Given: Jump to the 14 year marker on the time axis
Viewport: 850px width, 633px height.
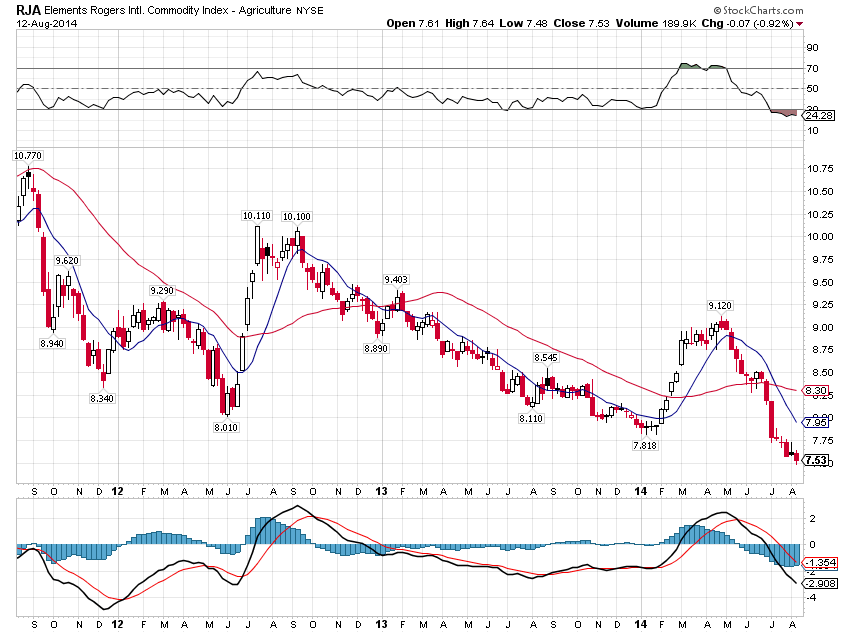Looking at the screenshot, I should point(641,492).
